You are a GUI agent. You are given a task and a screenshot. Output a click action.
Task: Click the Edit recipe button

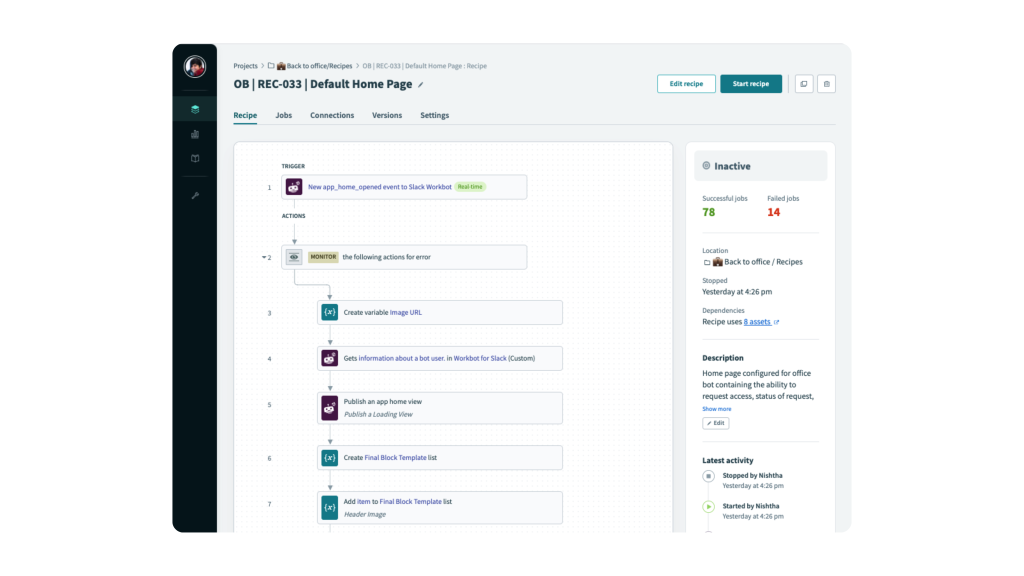coord(686,84)
